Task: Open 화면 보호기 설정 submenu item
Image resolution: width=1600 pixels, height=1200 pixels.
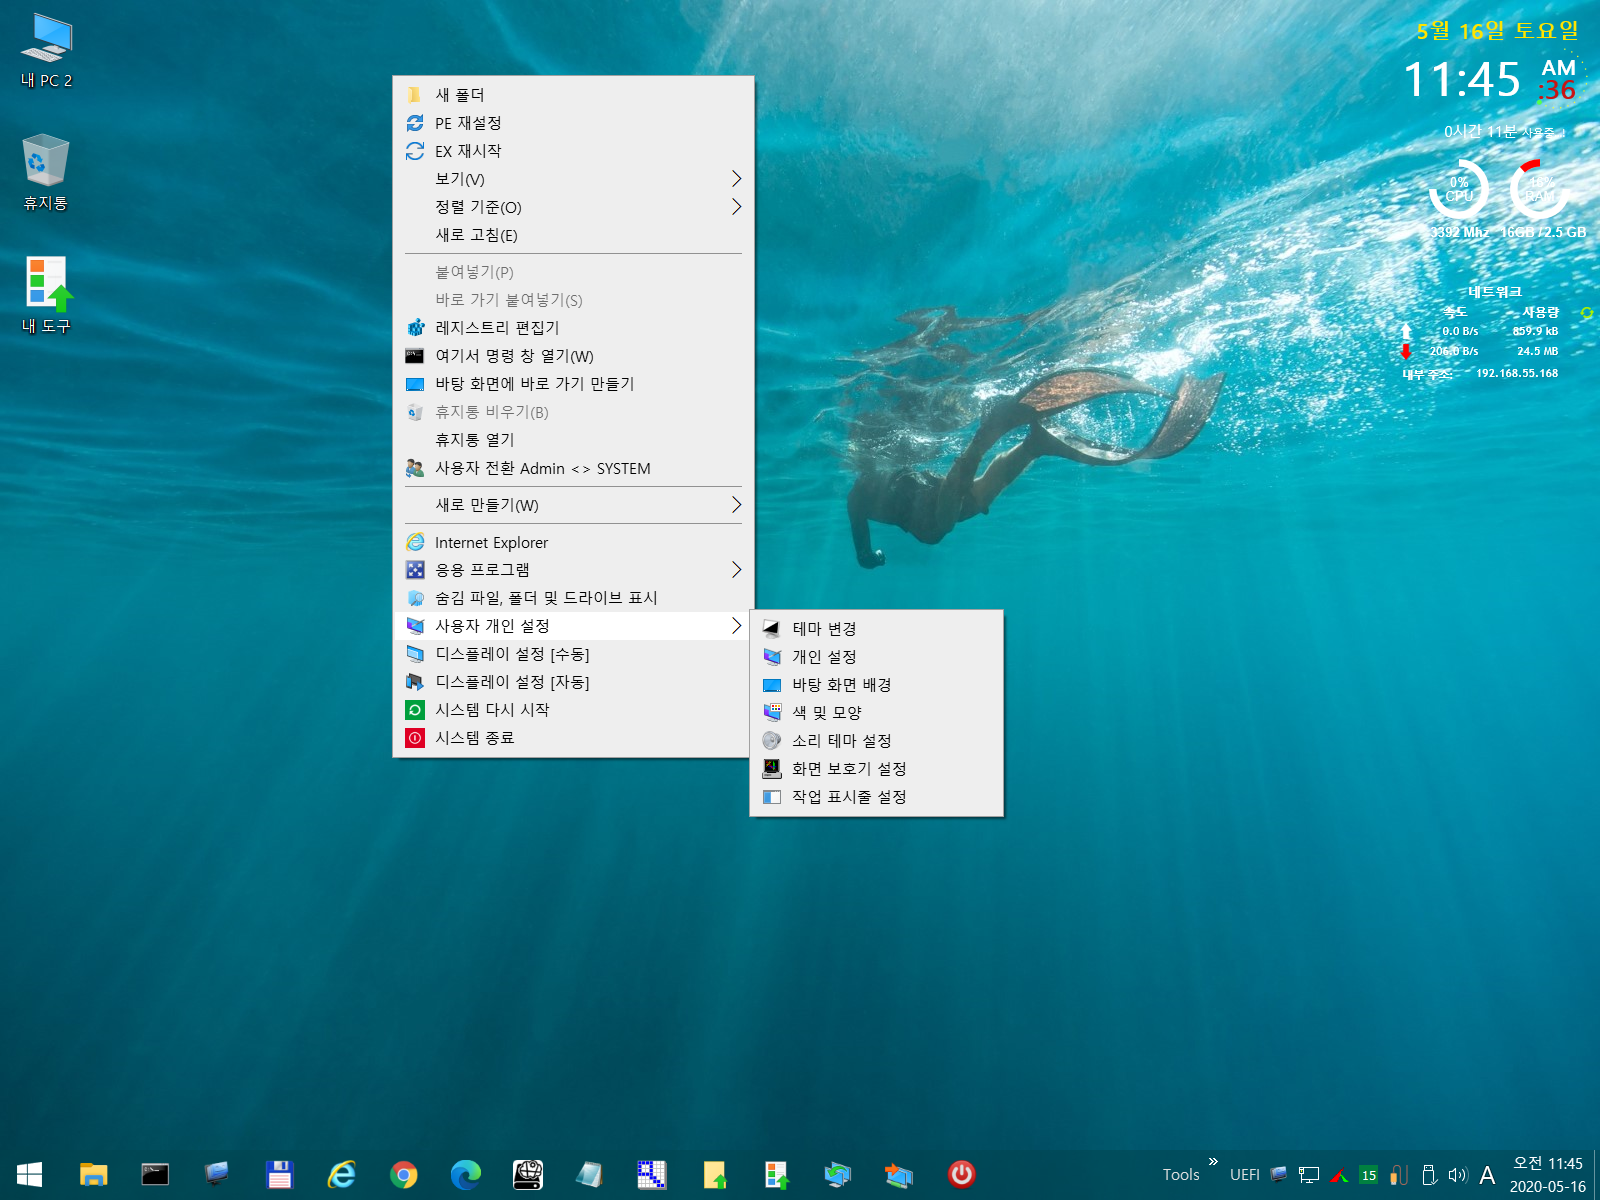Action: [x=876, y=769]
